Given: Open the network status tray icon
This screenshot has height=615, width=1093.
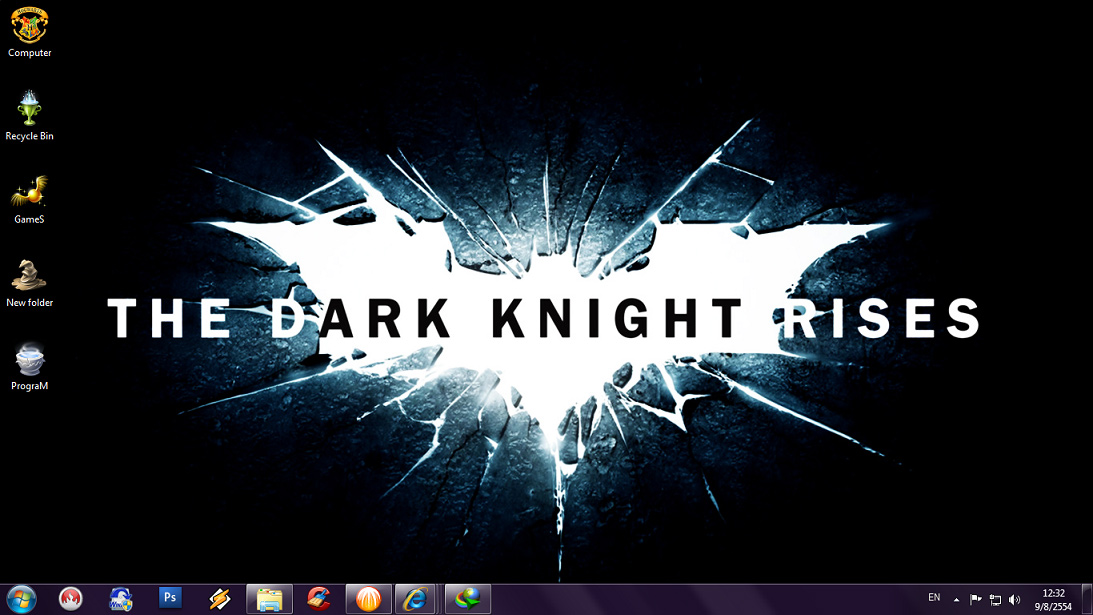Looking at the screenshot, I should pyautogui.click(x=995, y=600).
